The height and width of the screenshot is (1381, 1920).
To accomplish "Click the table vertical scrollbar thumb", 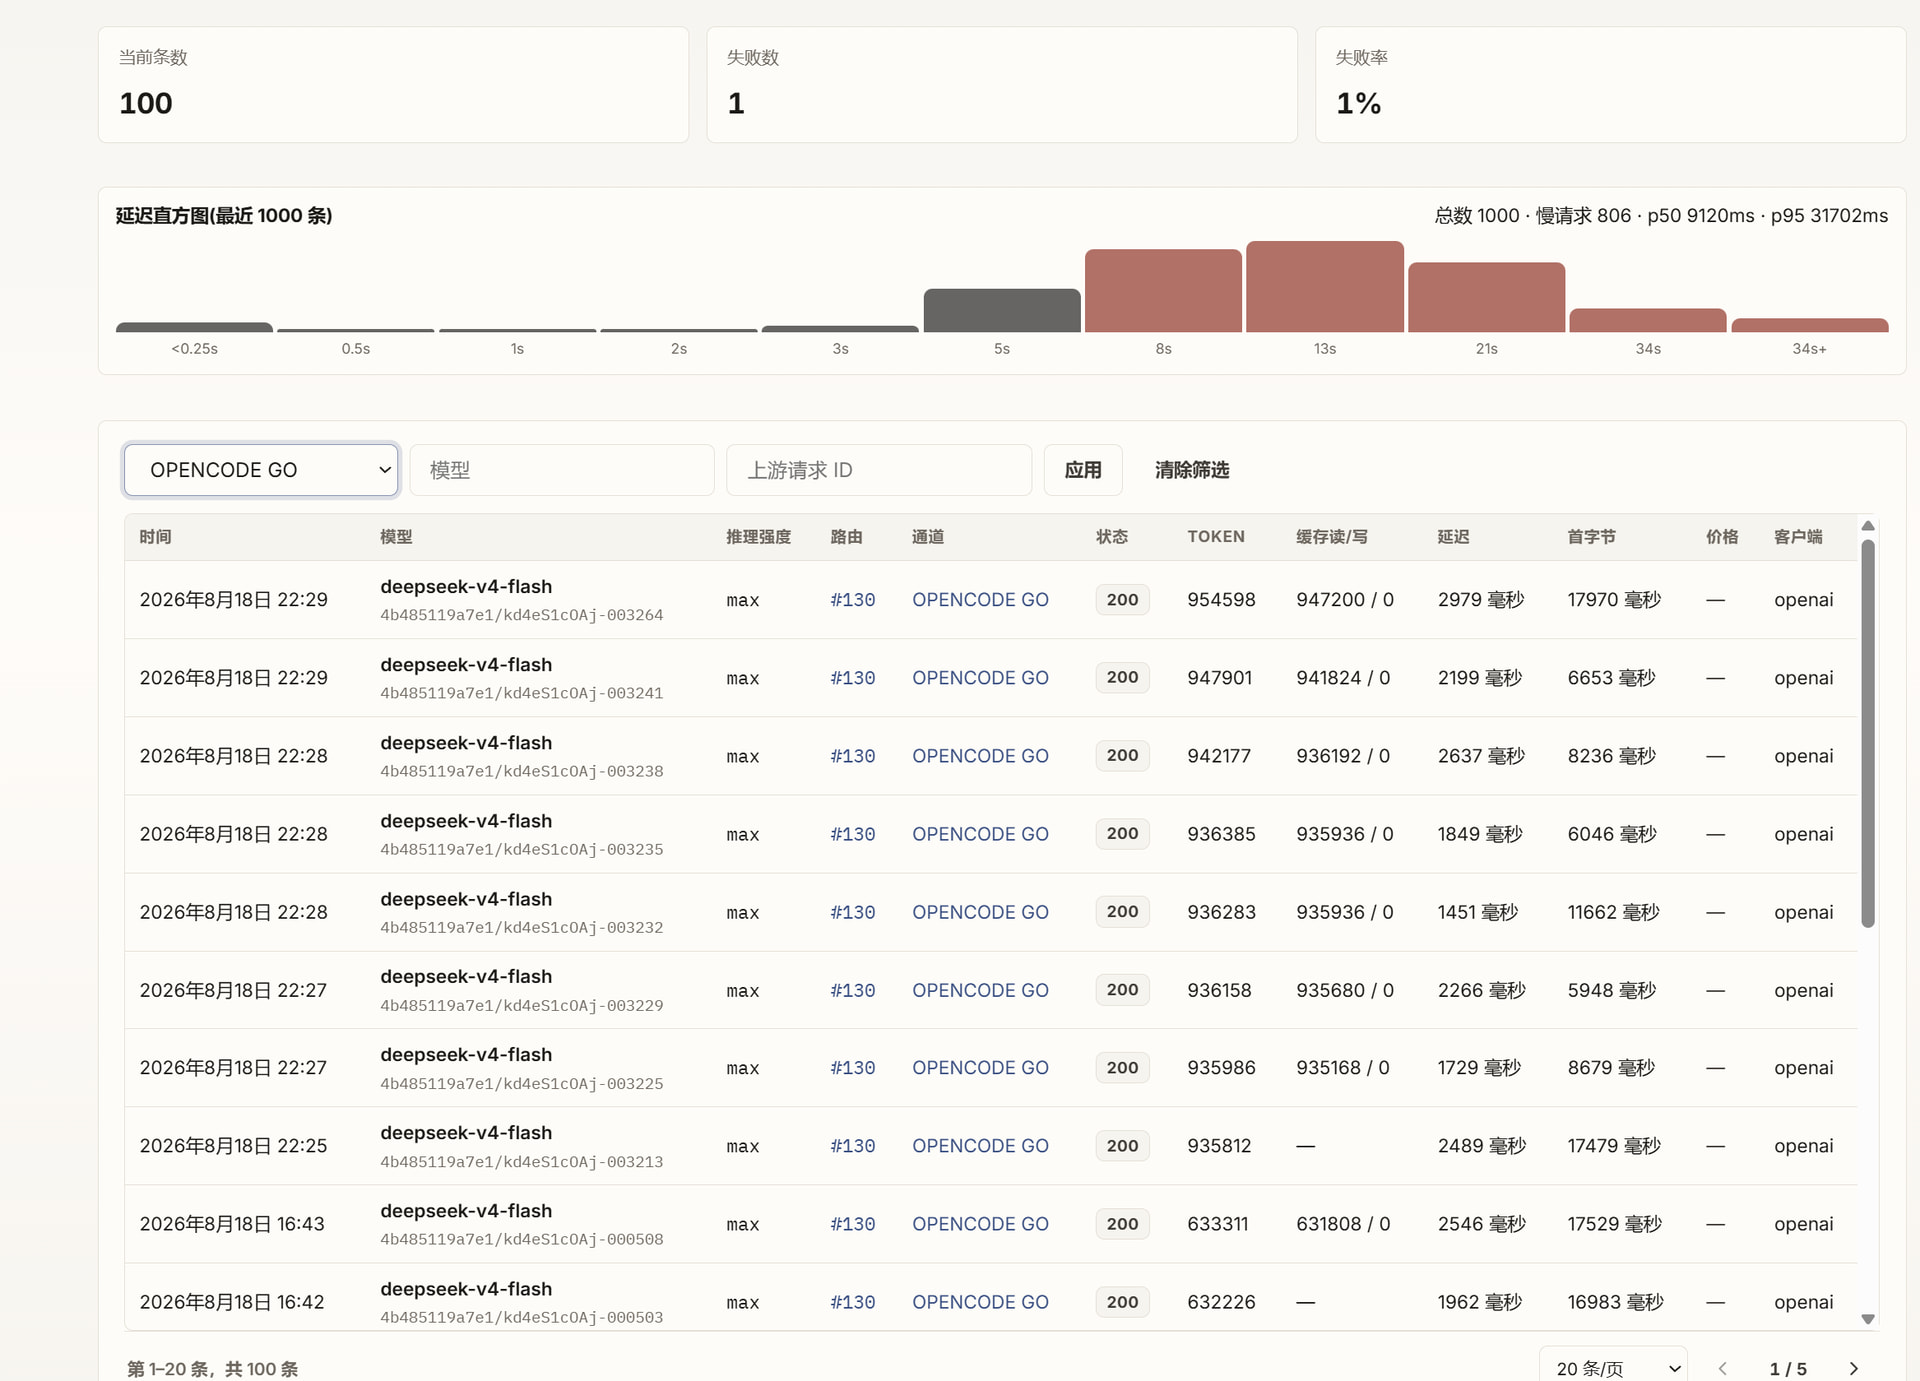I will (x=1867, y=733).
